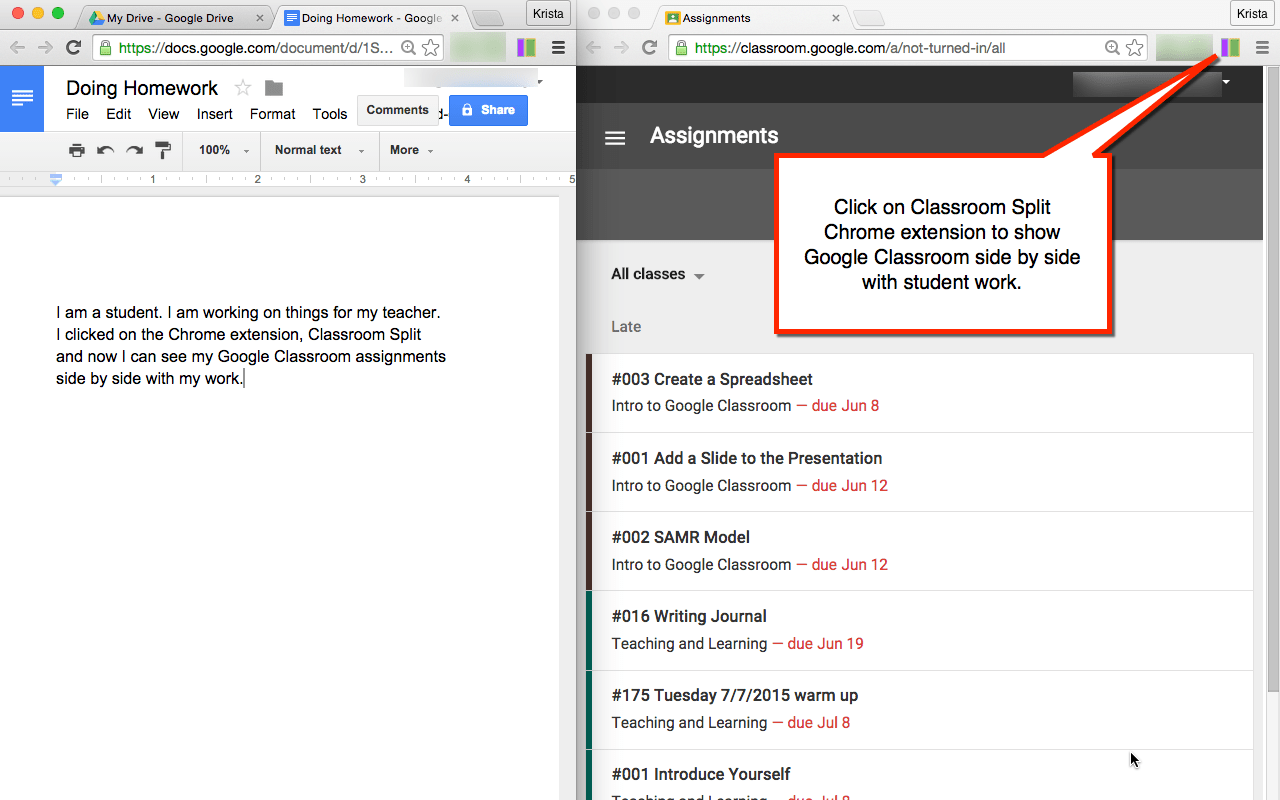Bookmark the Classroom page with the star
The height and width of the screenshot is (800, 1280).
coord(1135,47)
